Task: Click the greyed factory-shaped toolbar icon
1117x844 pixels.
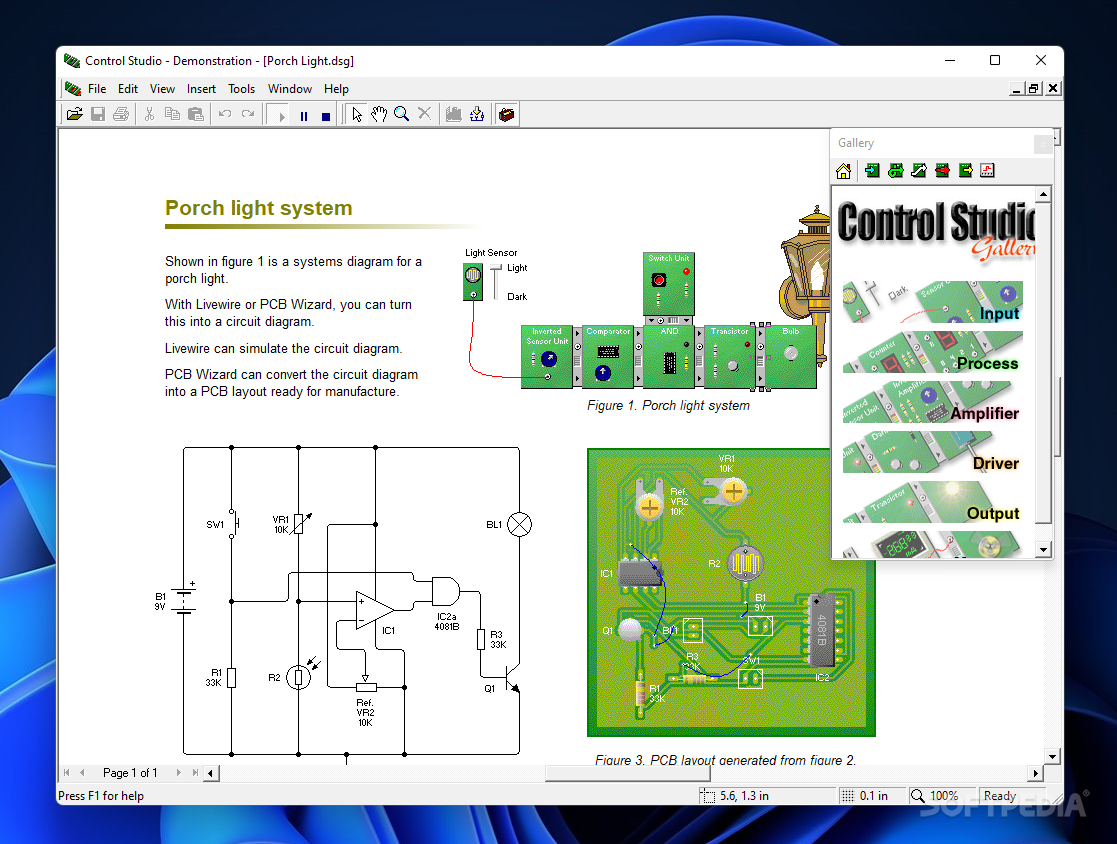Action: pos(454,114)
